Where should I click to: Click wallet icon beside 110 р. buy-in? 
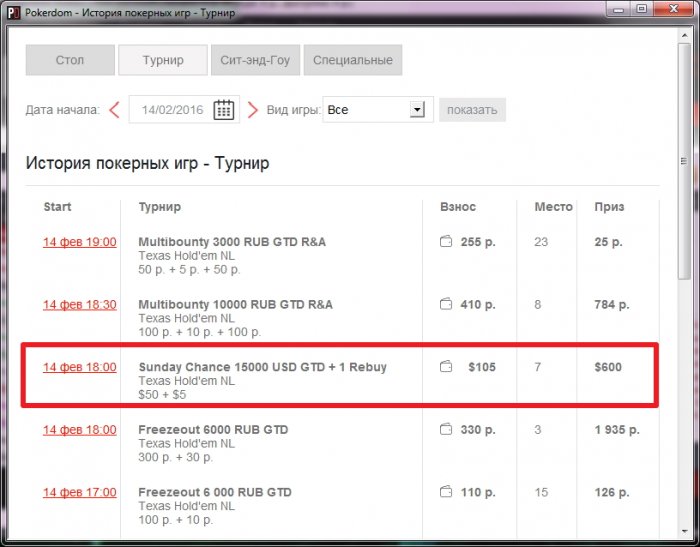(x=446, y=492)
